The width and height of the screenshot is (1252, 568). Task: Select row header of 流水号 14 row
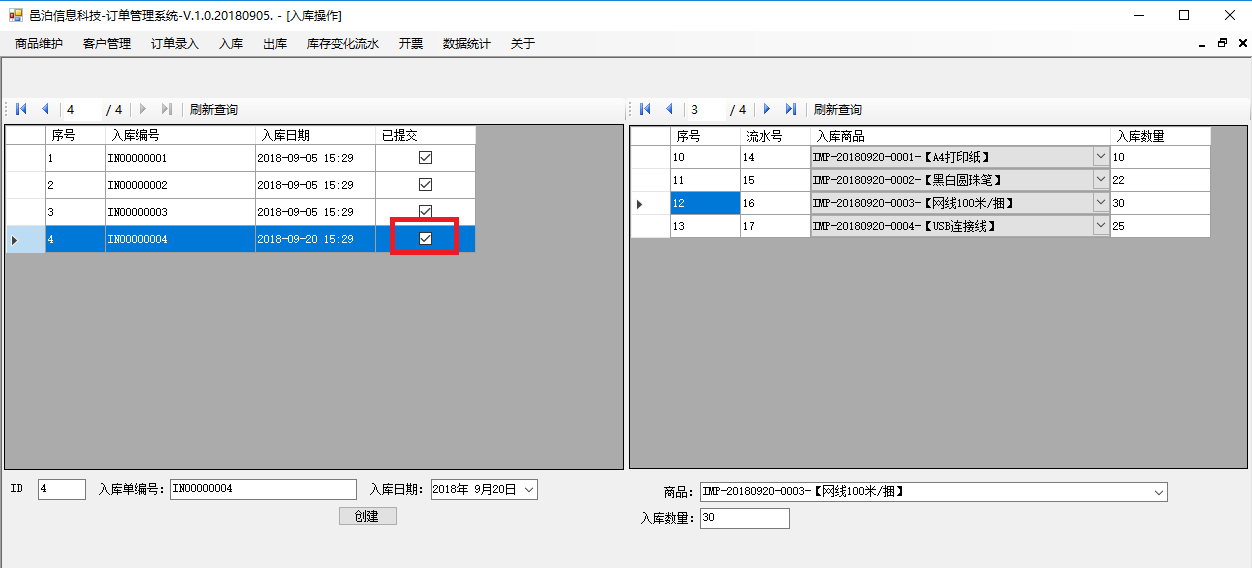[x=650, y=157]
